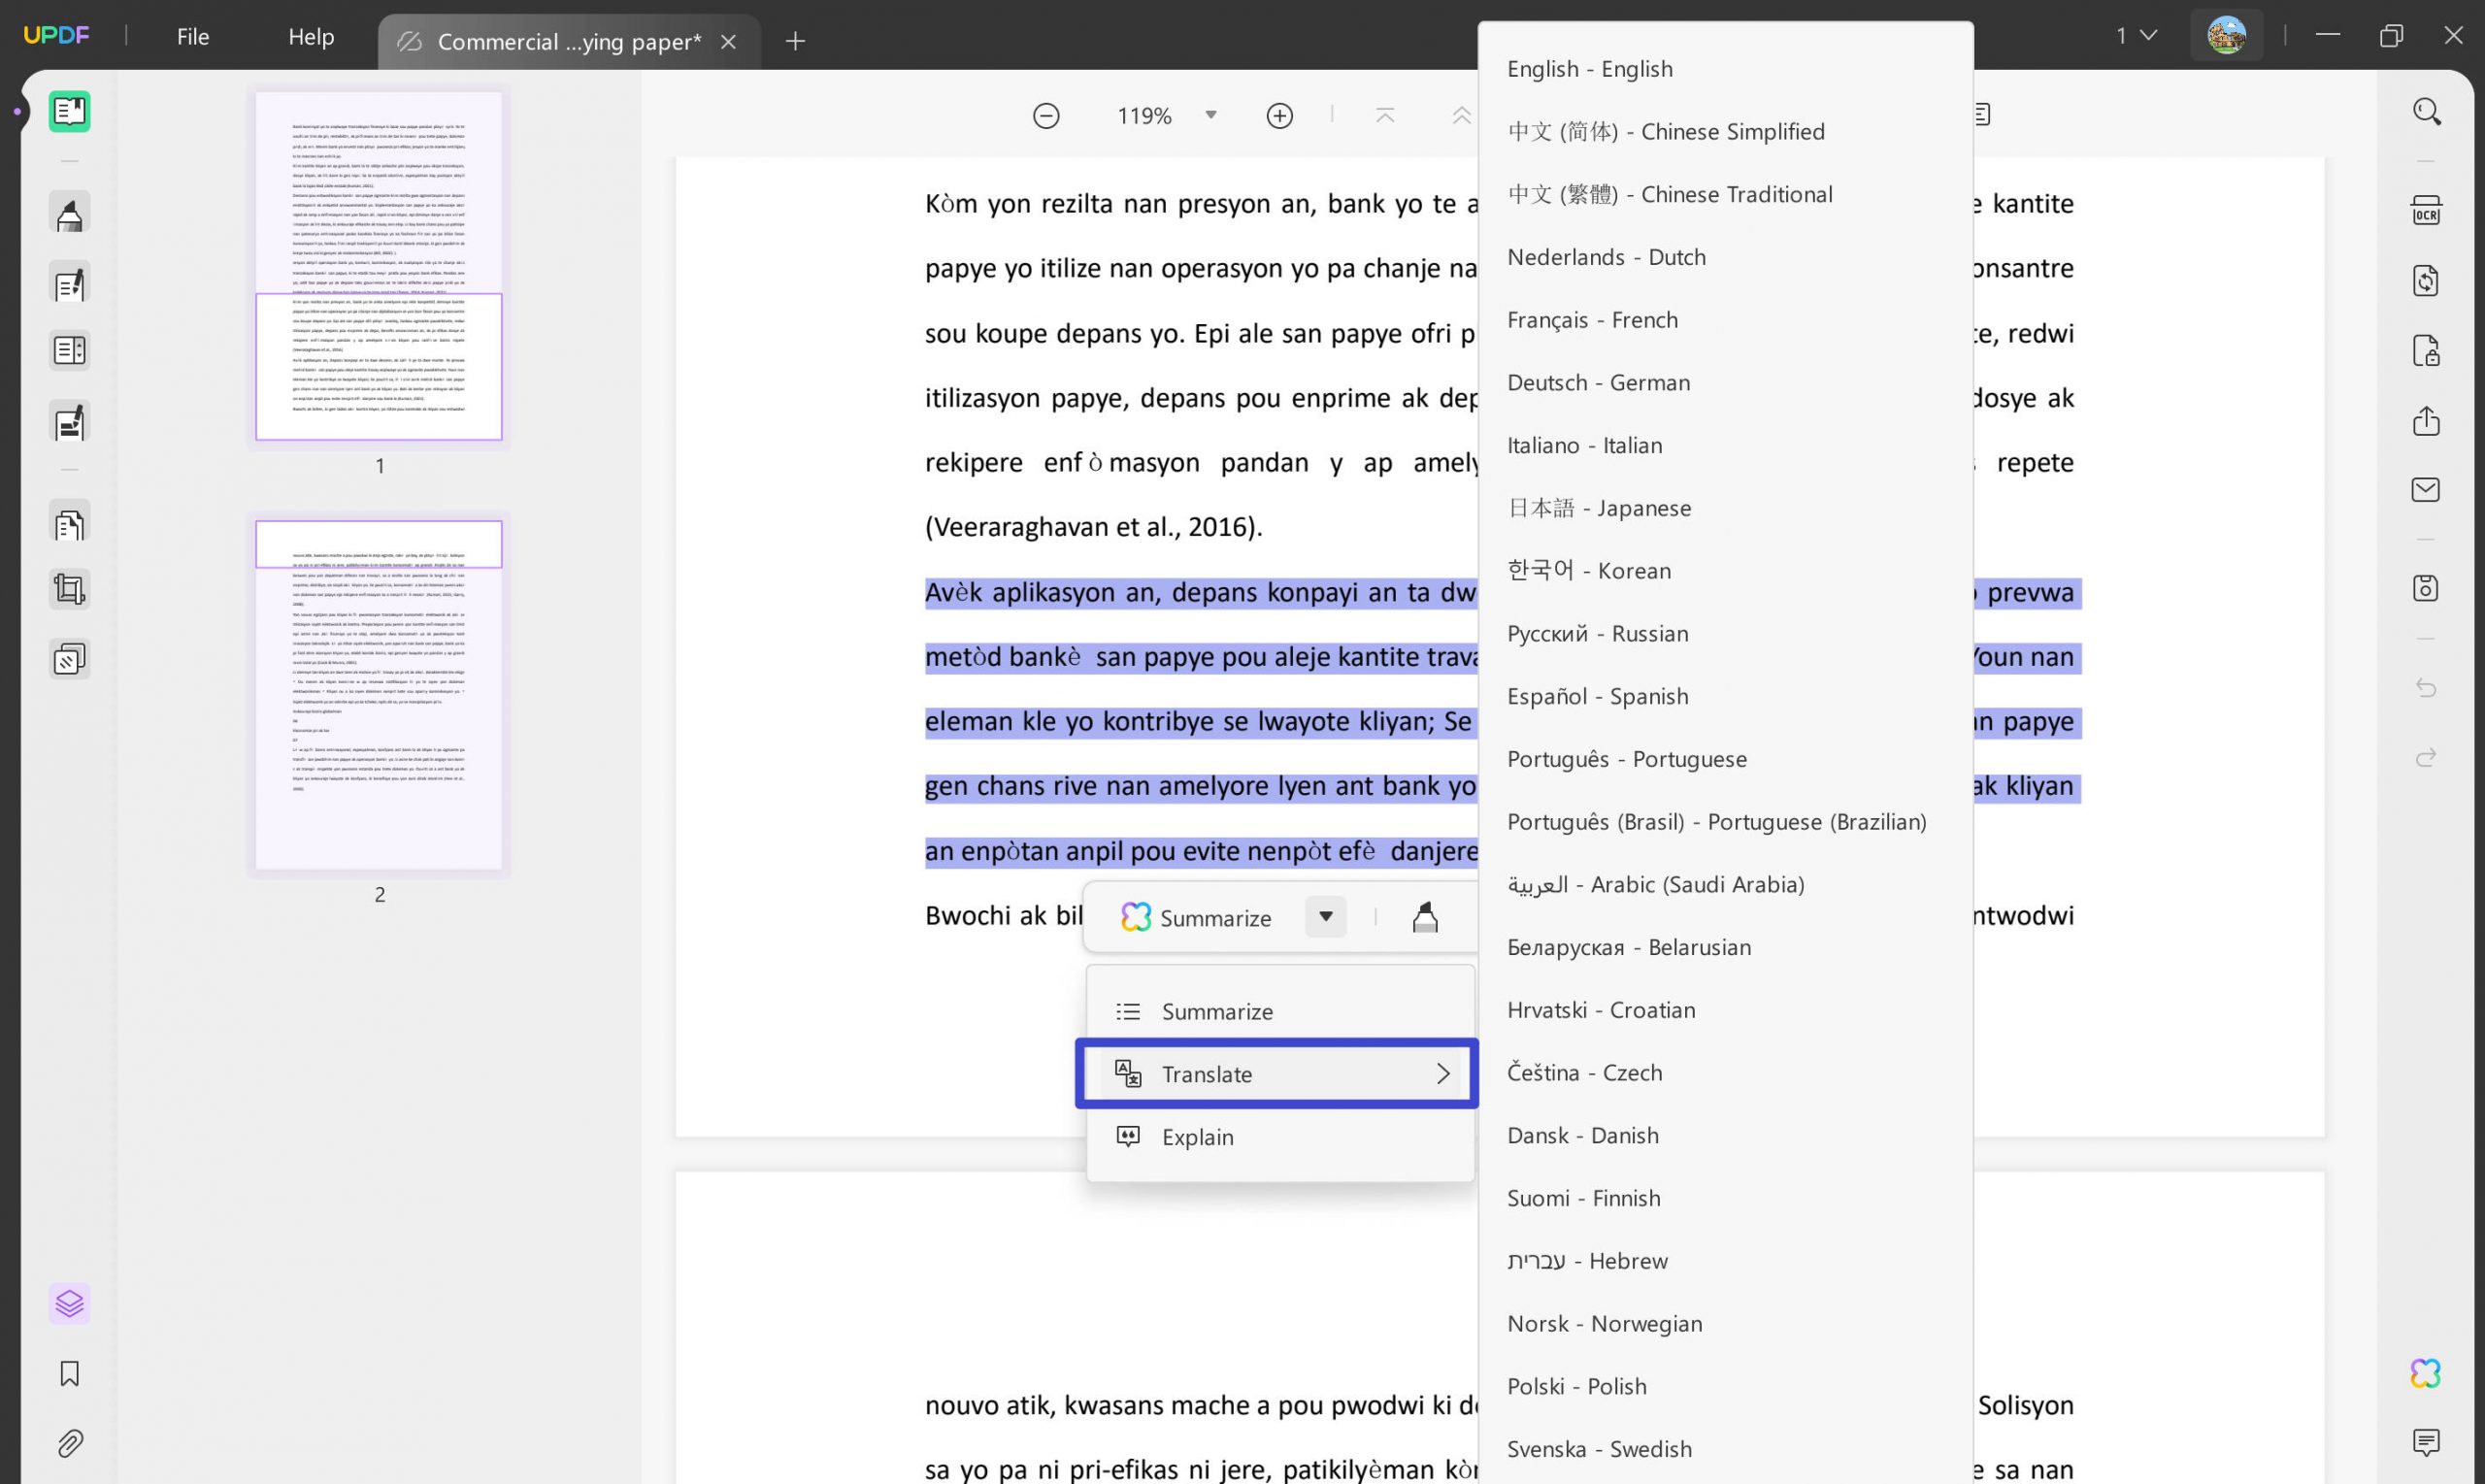Image resolution: width=2485 pixels, height=1484 pixels.
Task: Send the file by email icon
Action: click(2426, 490)
